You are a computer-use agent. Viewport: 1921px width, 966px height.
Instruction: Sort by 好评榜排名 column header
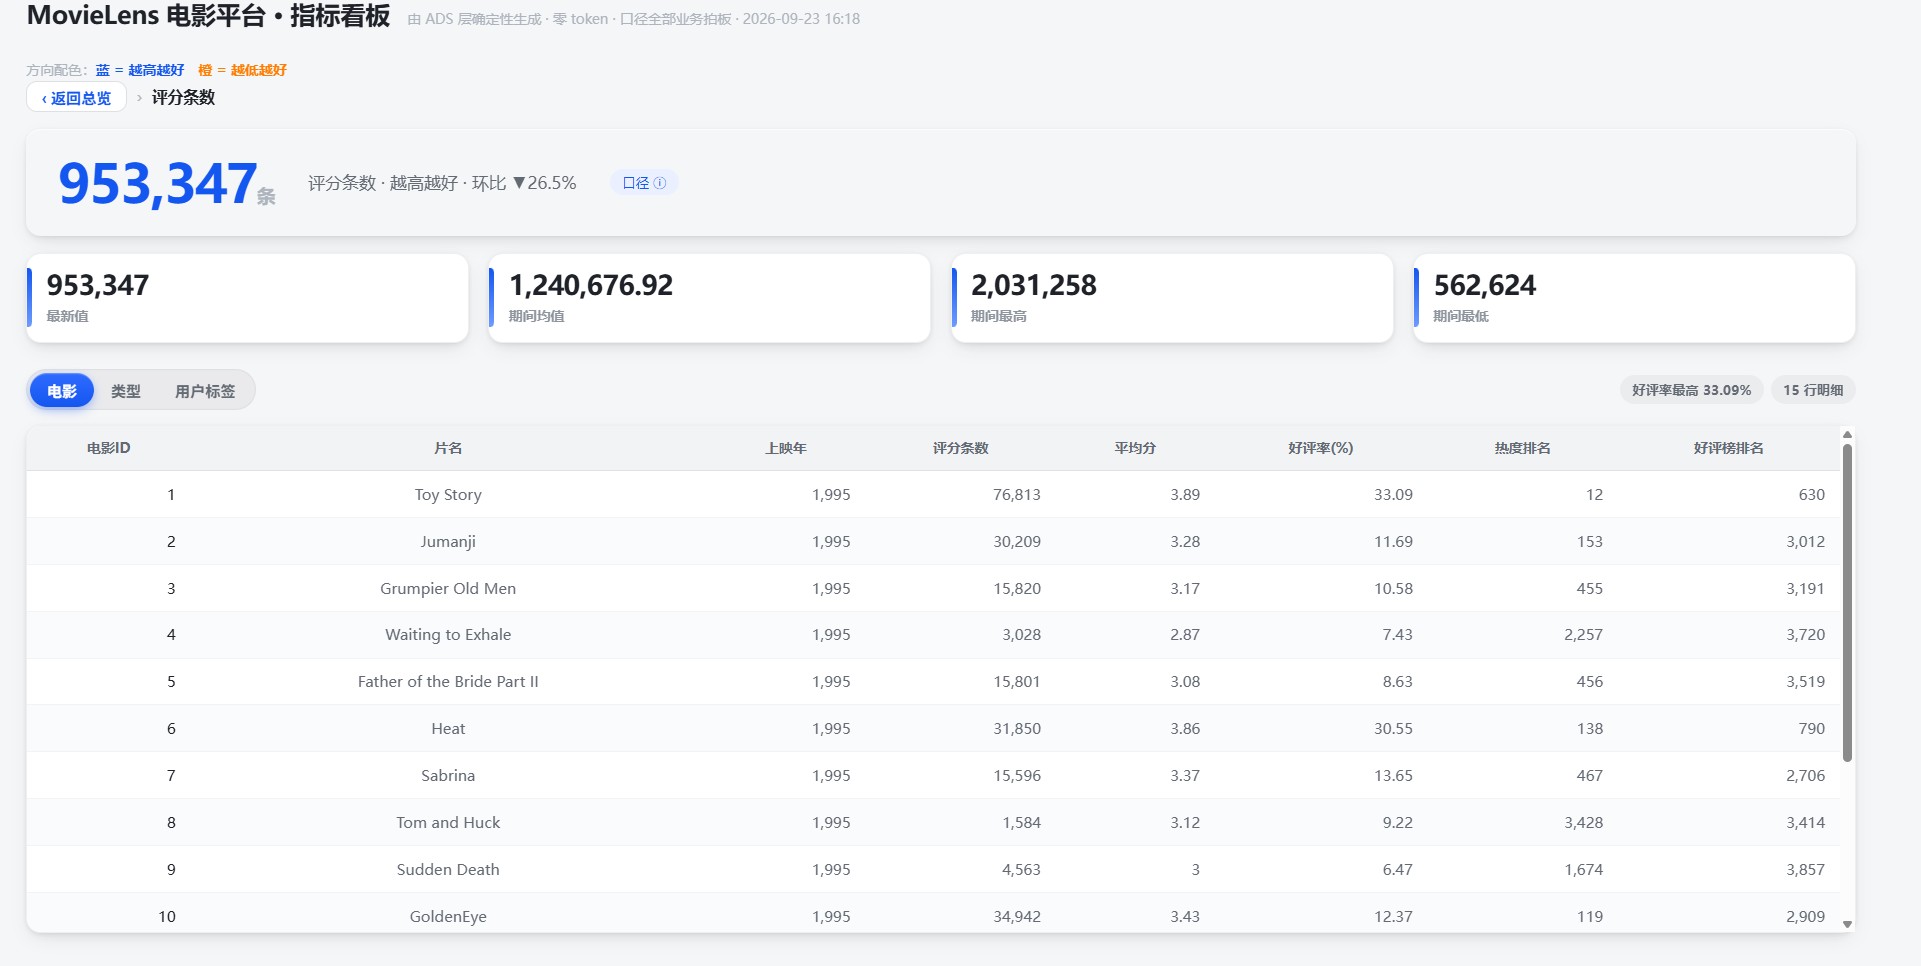(1729, 448)
